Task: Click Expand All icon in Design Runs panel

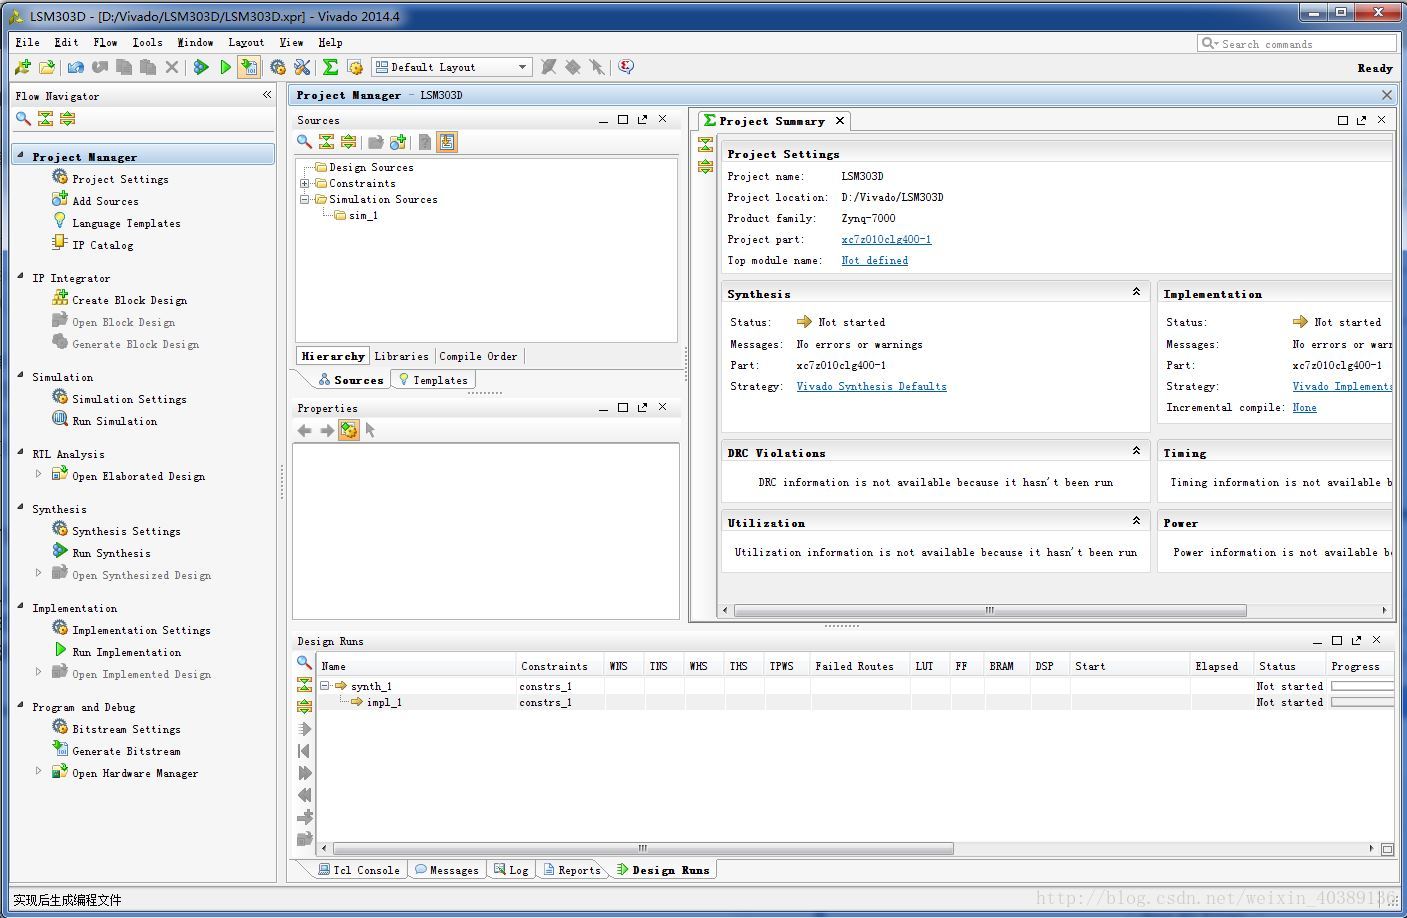Action: tap(304, 706)
